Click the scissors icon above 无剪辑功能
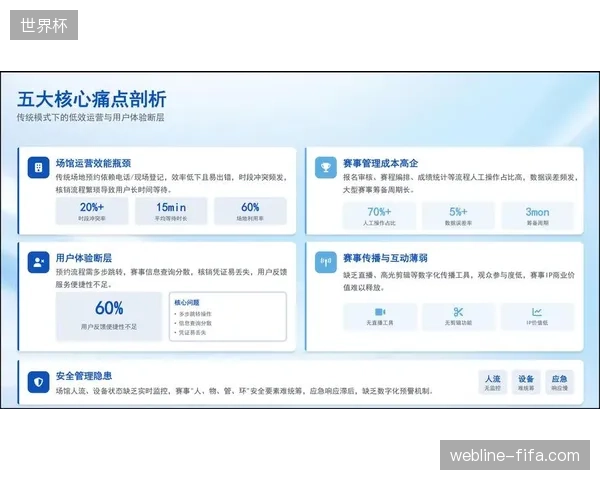 458,312
